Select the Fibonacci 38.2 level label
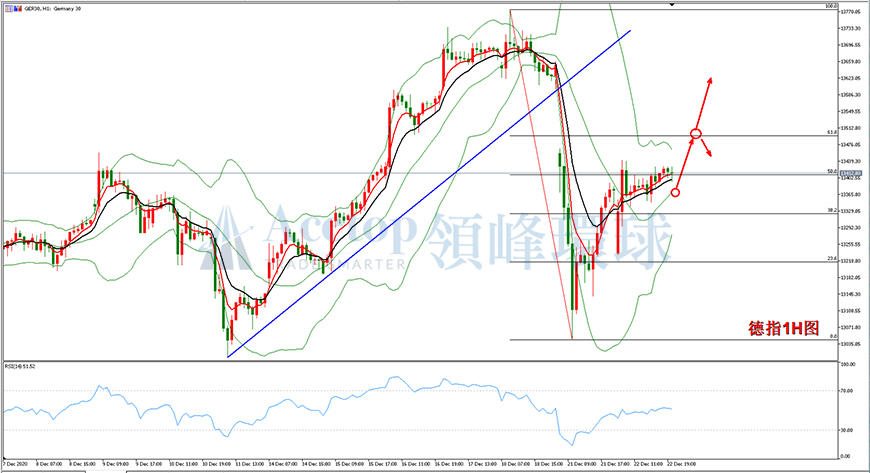 pos(832,210)
